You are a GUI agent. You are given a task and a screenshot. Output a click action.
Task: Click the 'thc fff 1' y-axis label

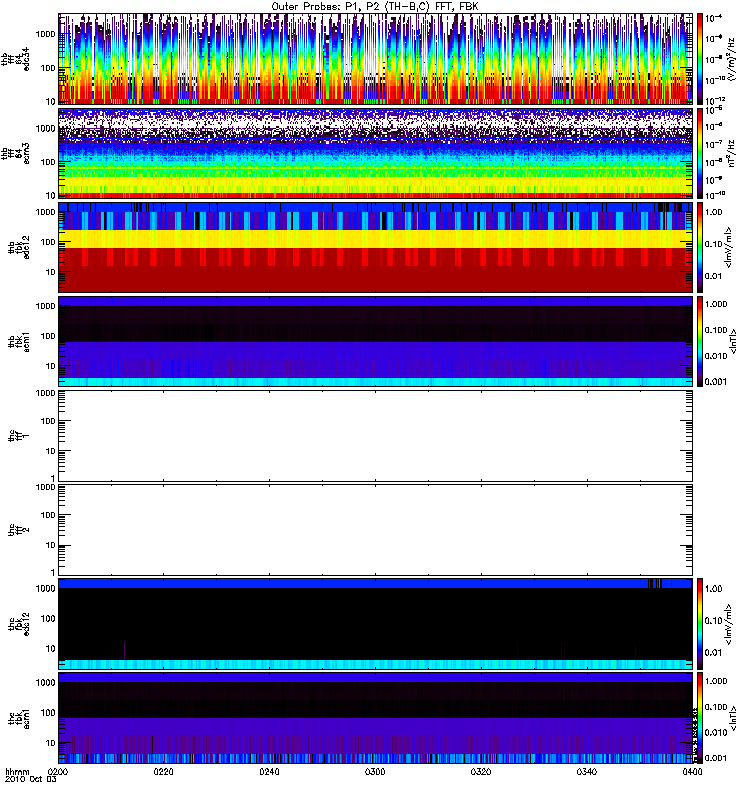tap(19, 436)
